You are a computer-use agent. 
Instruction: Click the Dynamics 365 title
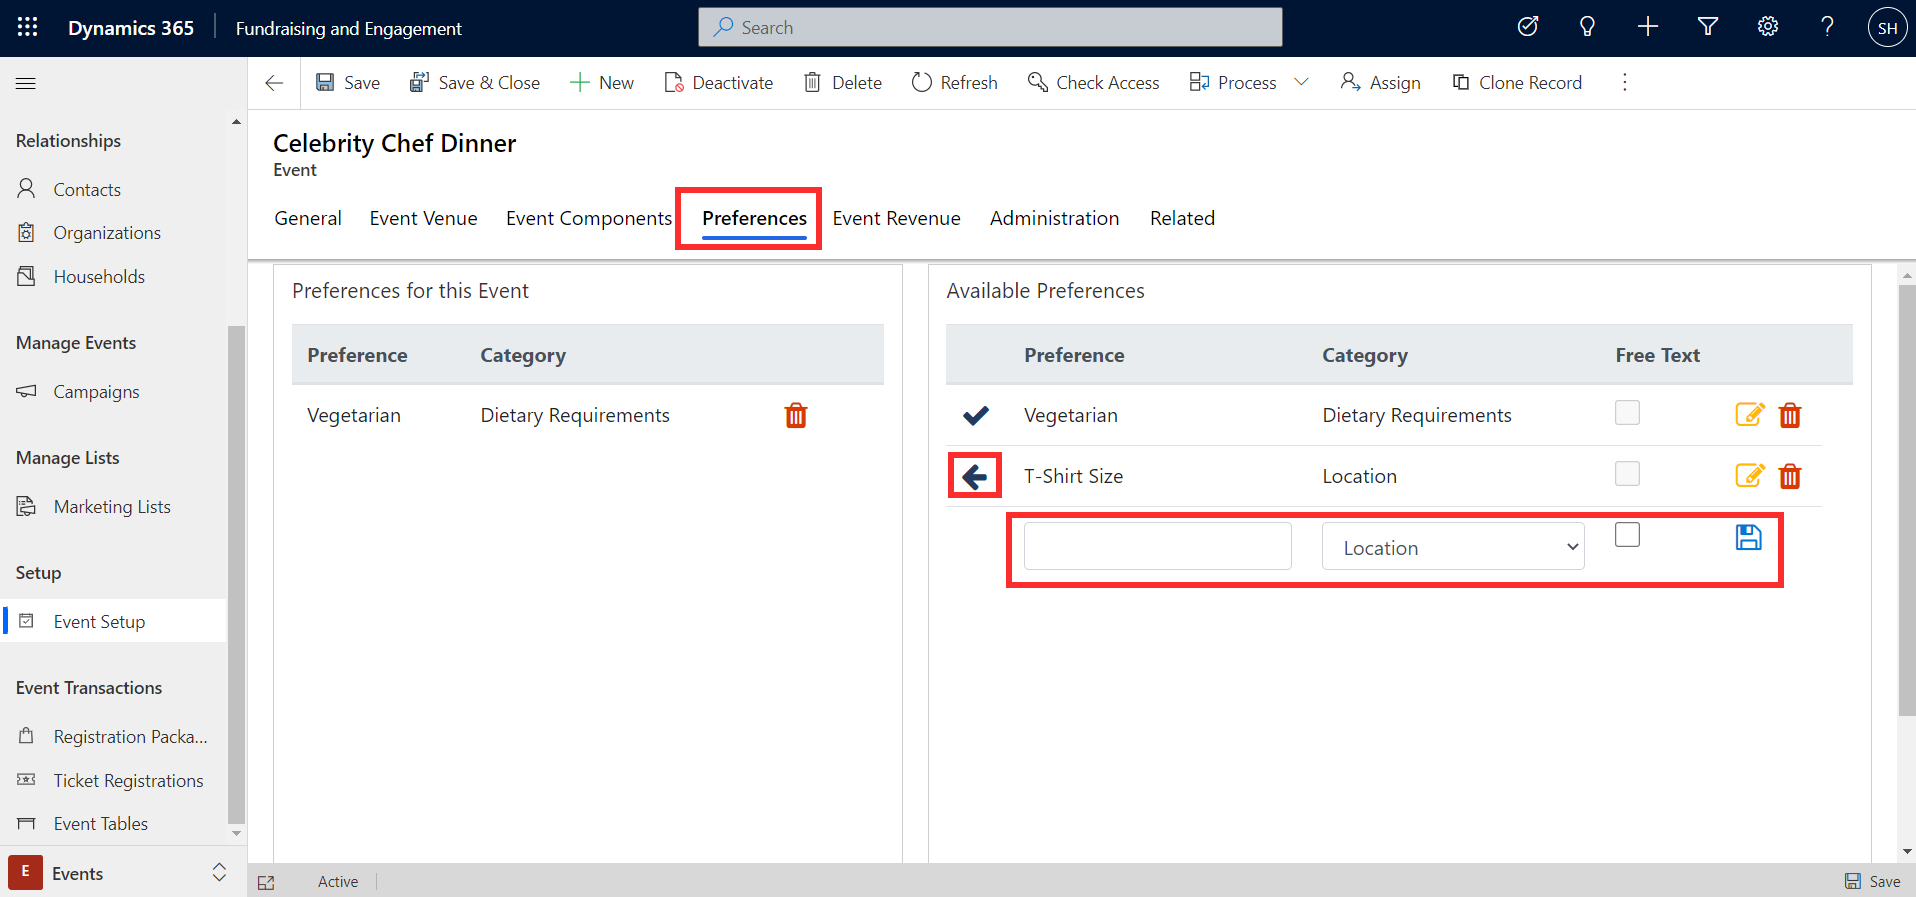pos(131,28)
